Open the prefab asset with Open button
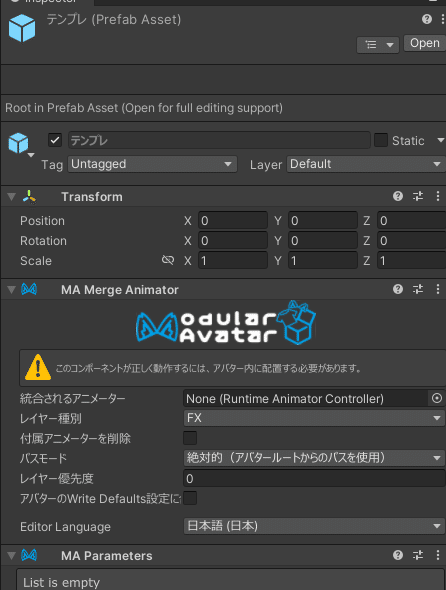The width and height of the screenshot is (446, 590). coord(425,43)
